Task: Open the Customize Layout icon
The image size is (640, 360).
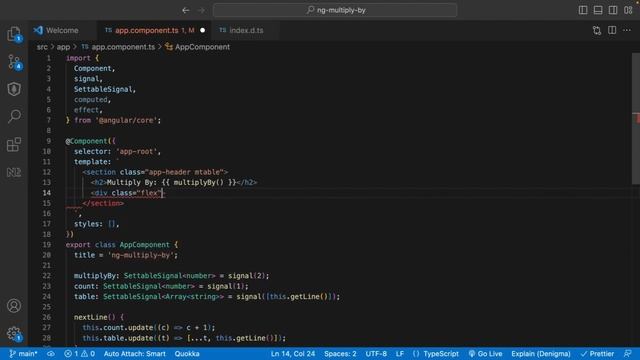Action: click(x=628, y=10)
